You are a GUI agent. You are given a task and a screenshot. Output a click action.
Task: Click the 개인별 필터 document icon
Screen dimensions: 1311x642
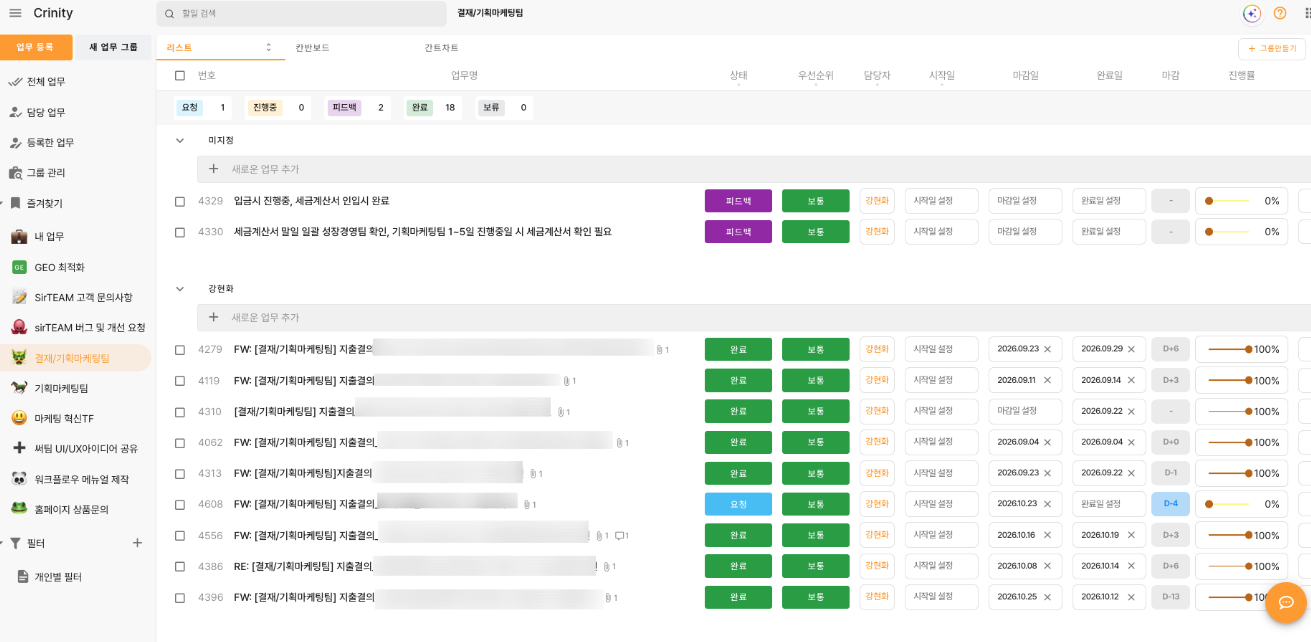click(23, 577)
